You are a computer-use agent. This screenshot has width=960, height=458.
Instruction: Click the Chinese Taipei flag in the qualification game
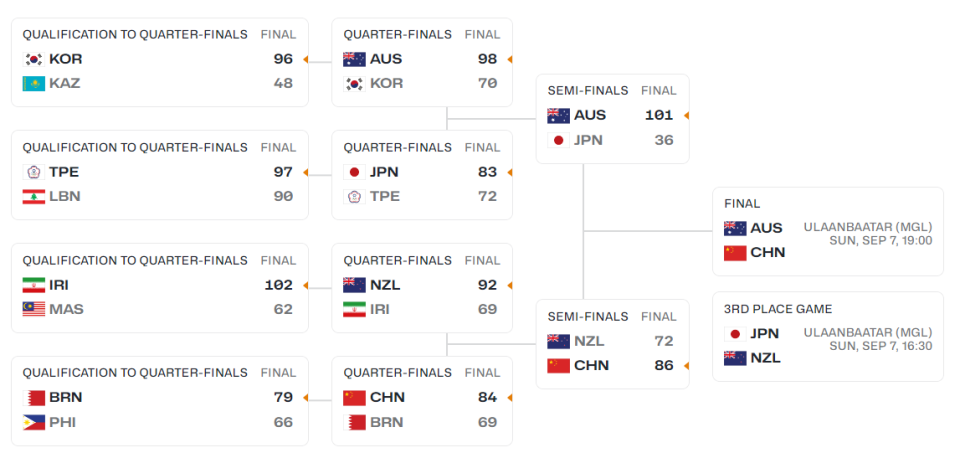(34, 172)
